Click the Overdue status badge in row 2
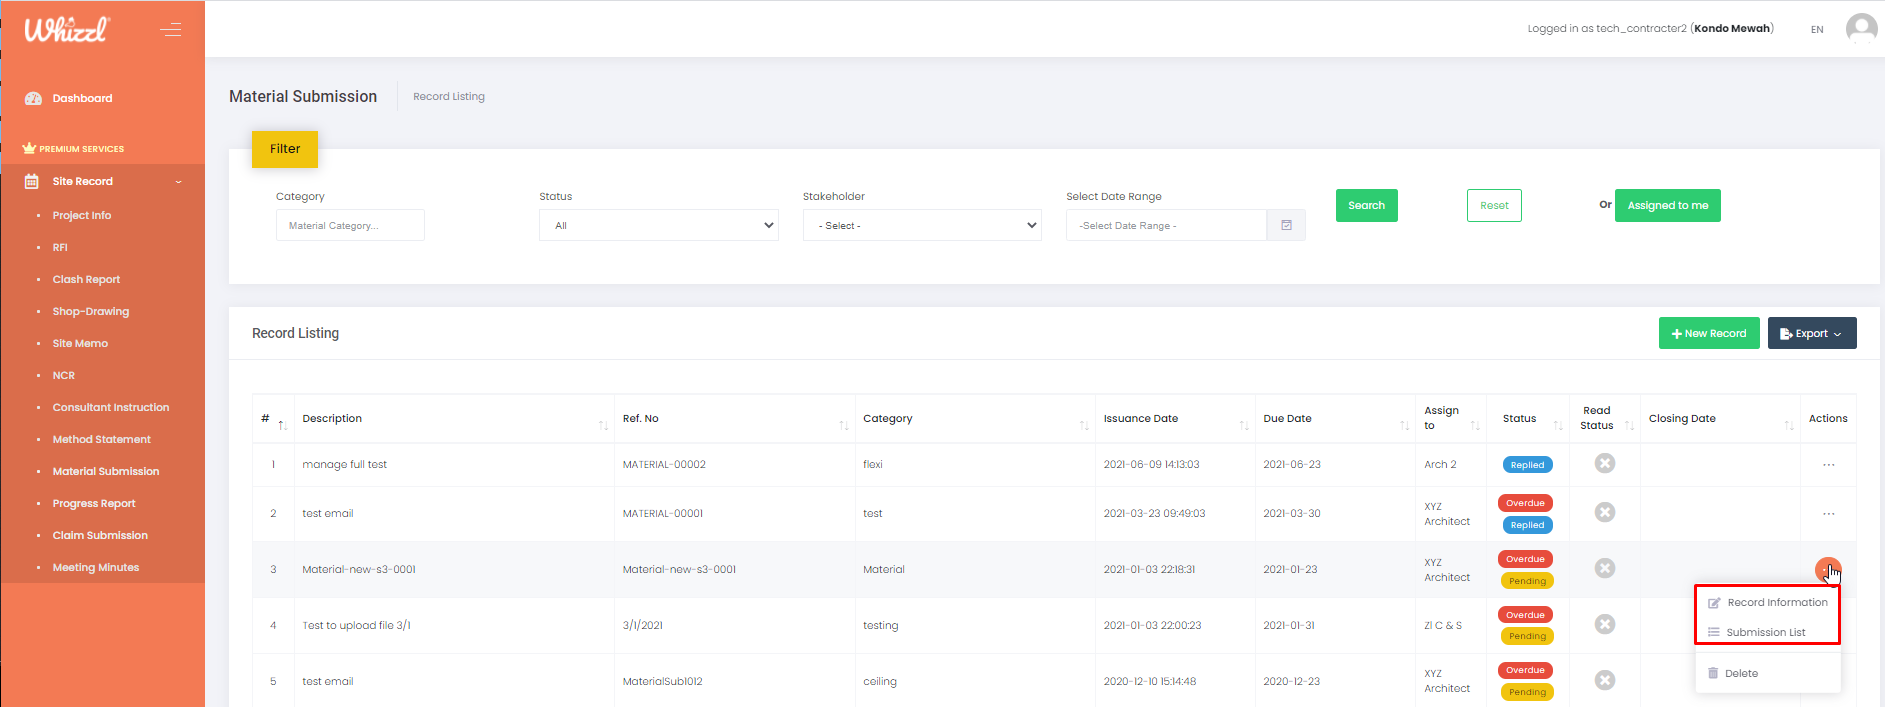The height and width of the screenshot is (707, 1885). click(1525, 503)
